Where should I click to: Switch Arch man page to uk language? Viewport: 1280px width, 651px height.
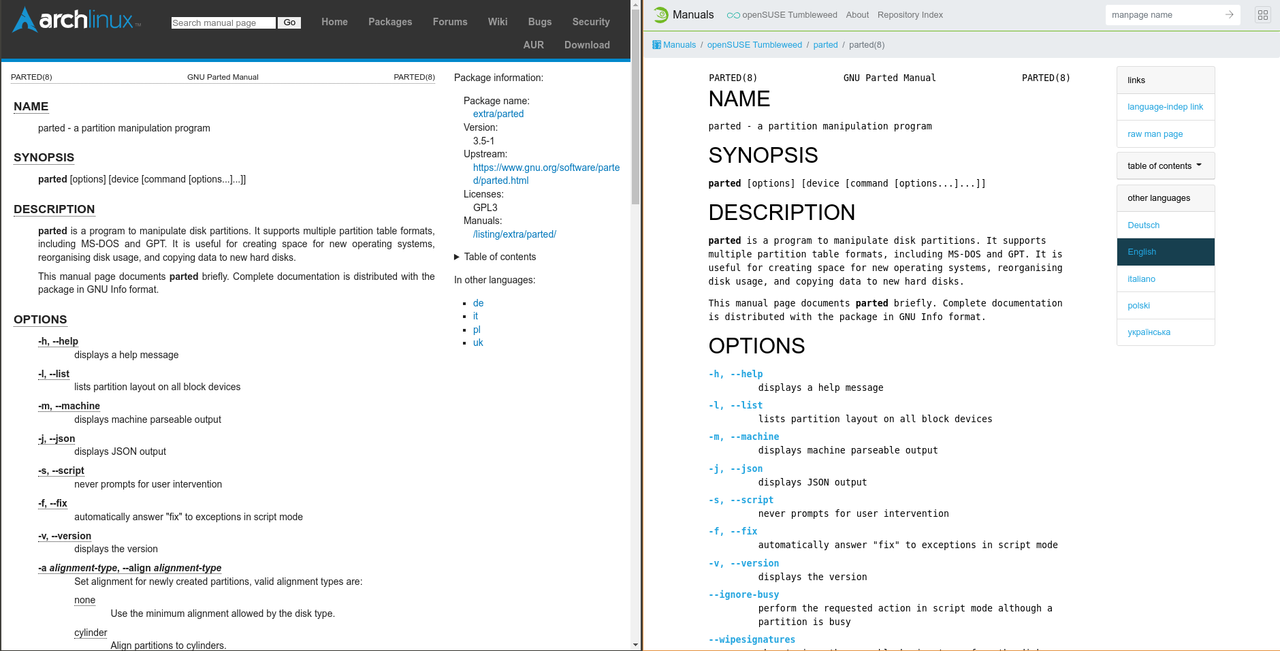click(x=478, y=343)
